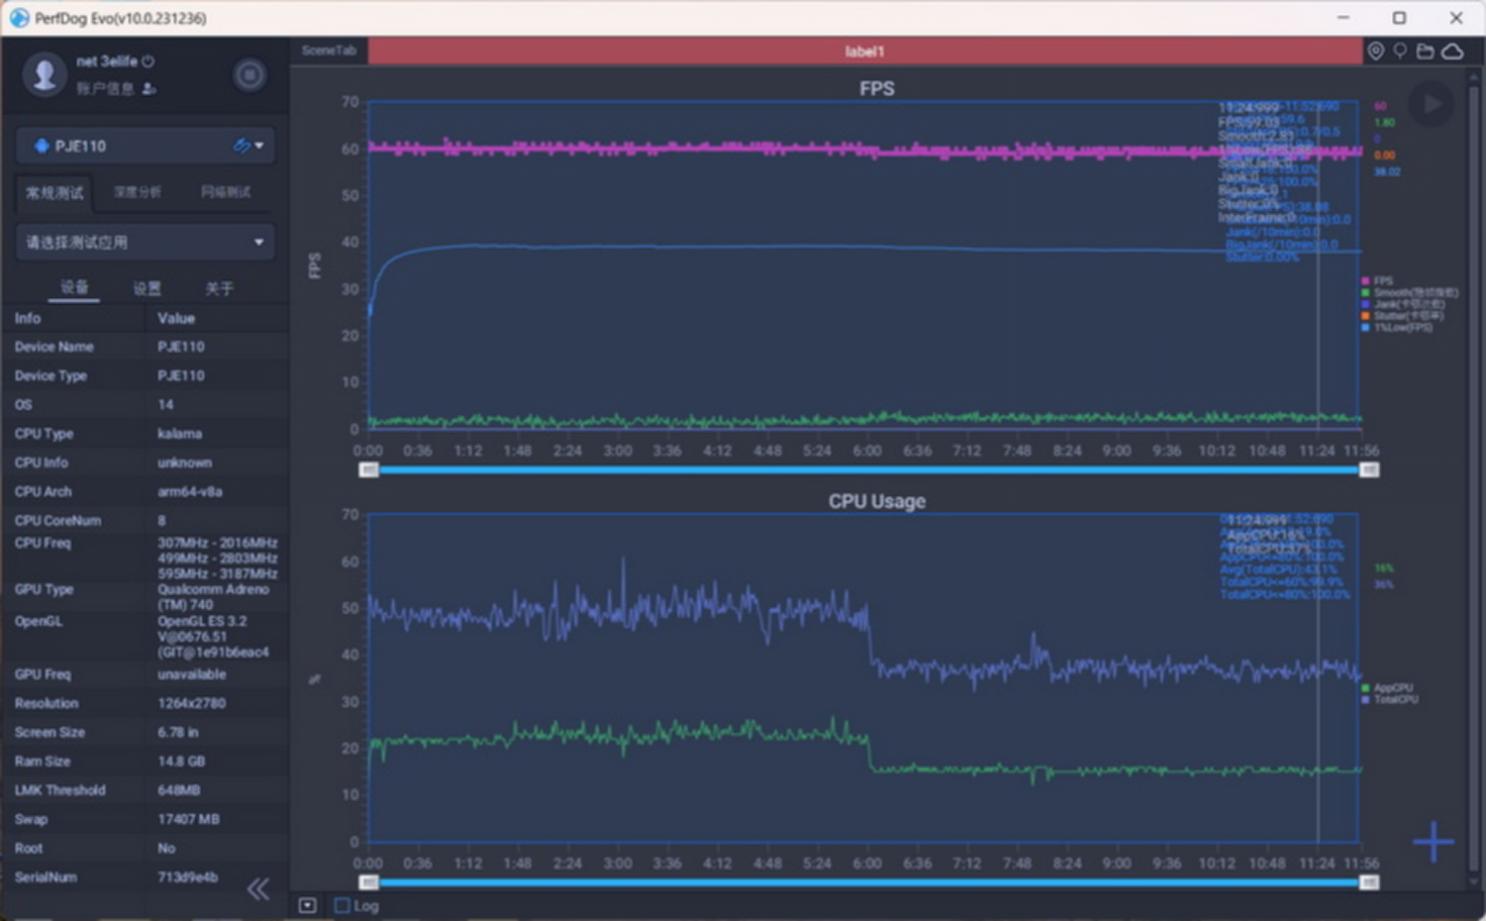
Task: Click the Swap value 17407 MB
Action: coord(188,820)
